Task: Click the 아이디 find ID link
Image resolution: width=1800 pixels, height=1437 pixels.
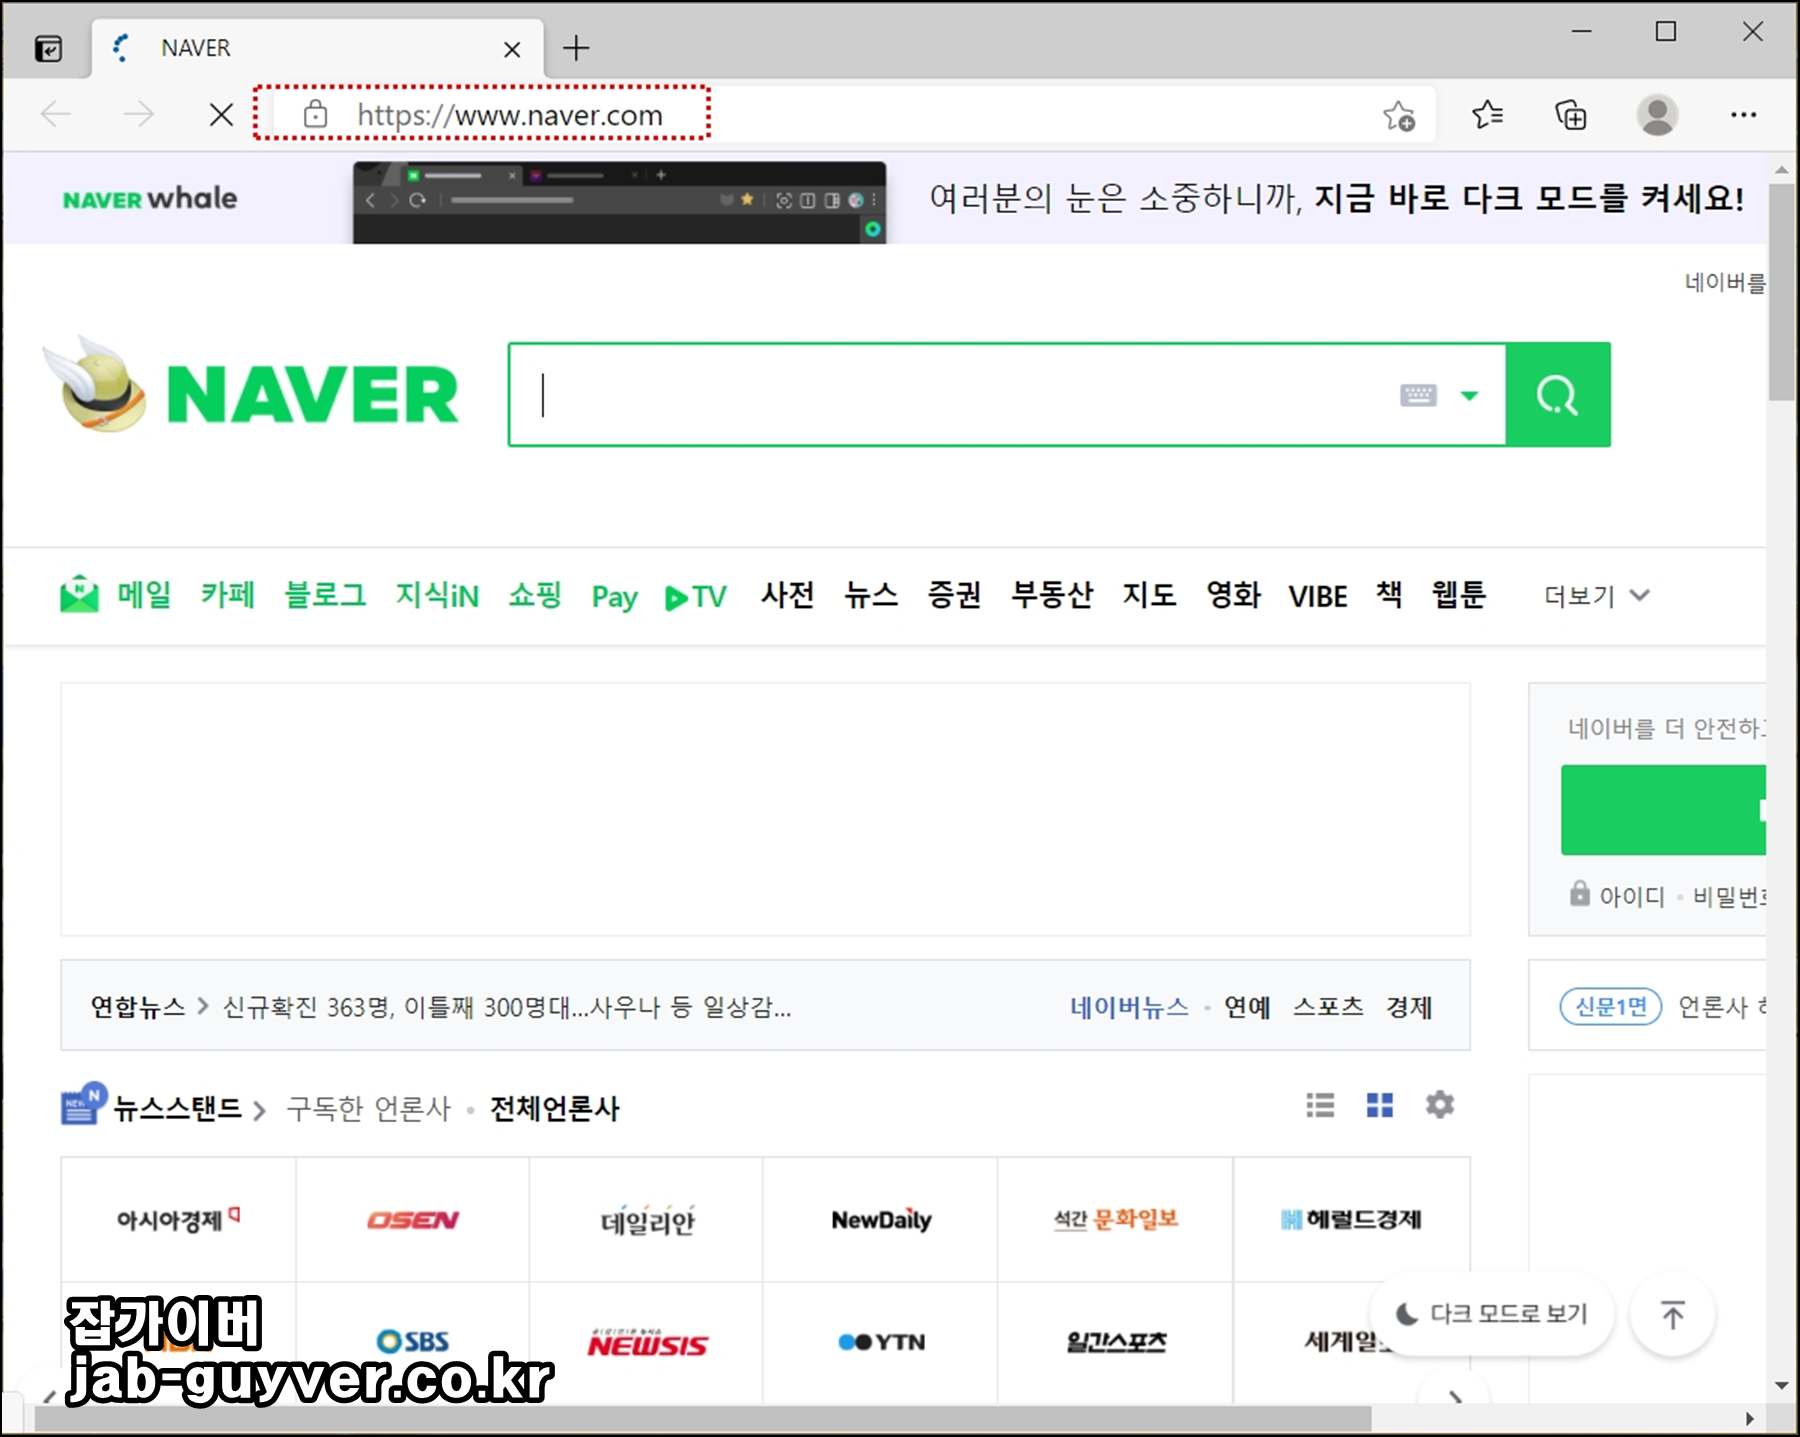Action: [x=1632, y=896]
